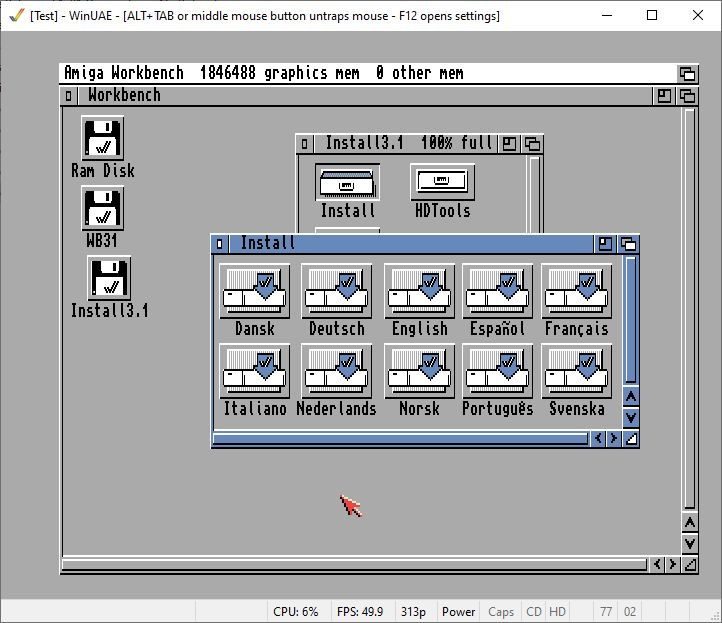Screen dimensions: 722x623
Task: Close the Install3.1 window via close gadget
Action: point(304,144)
